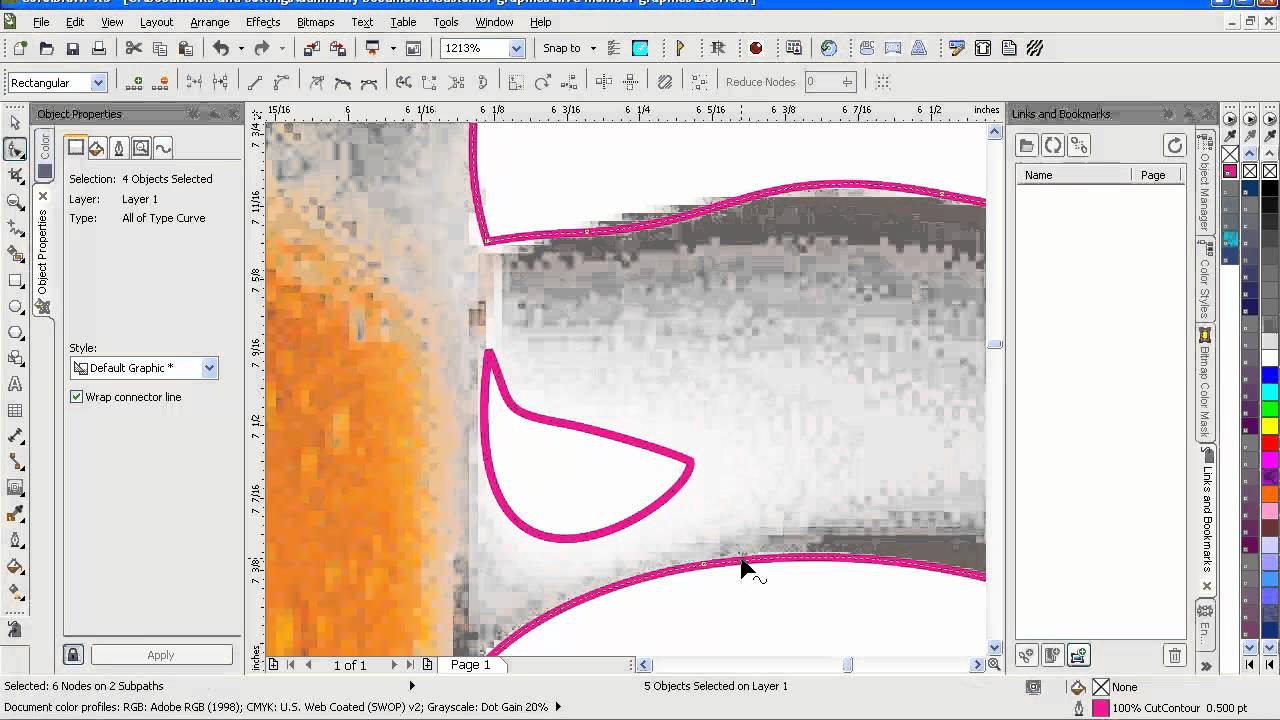1280x720 pixels.
Task: Click the Open file icon
Action: [46, 48]
